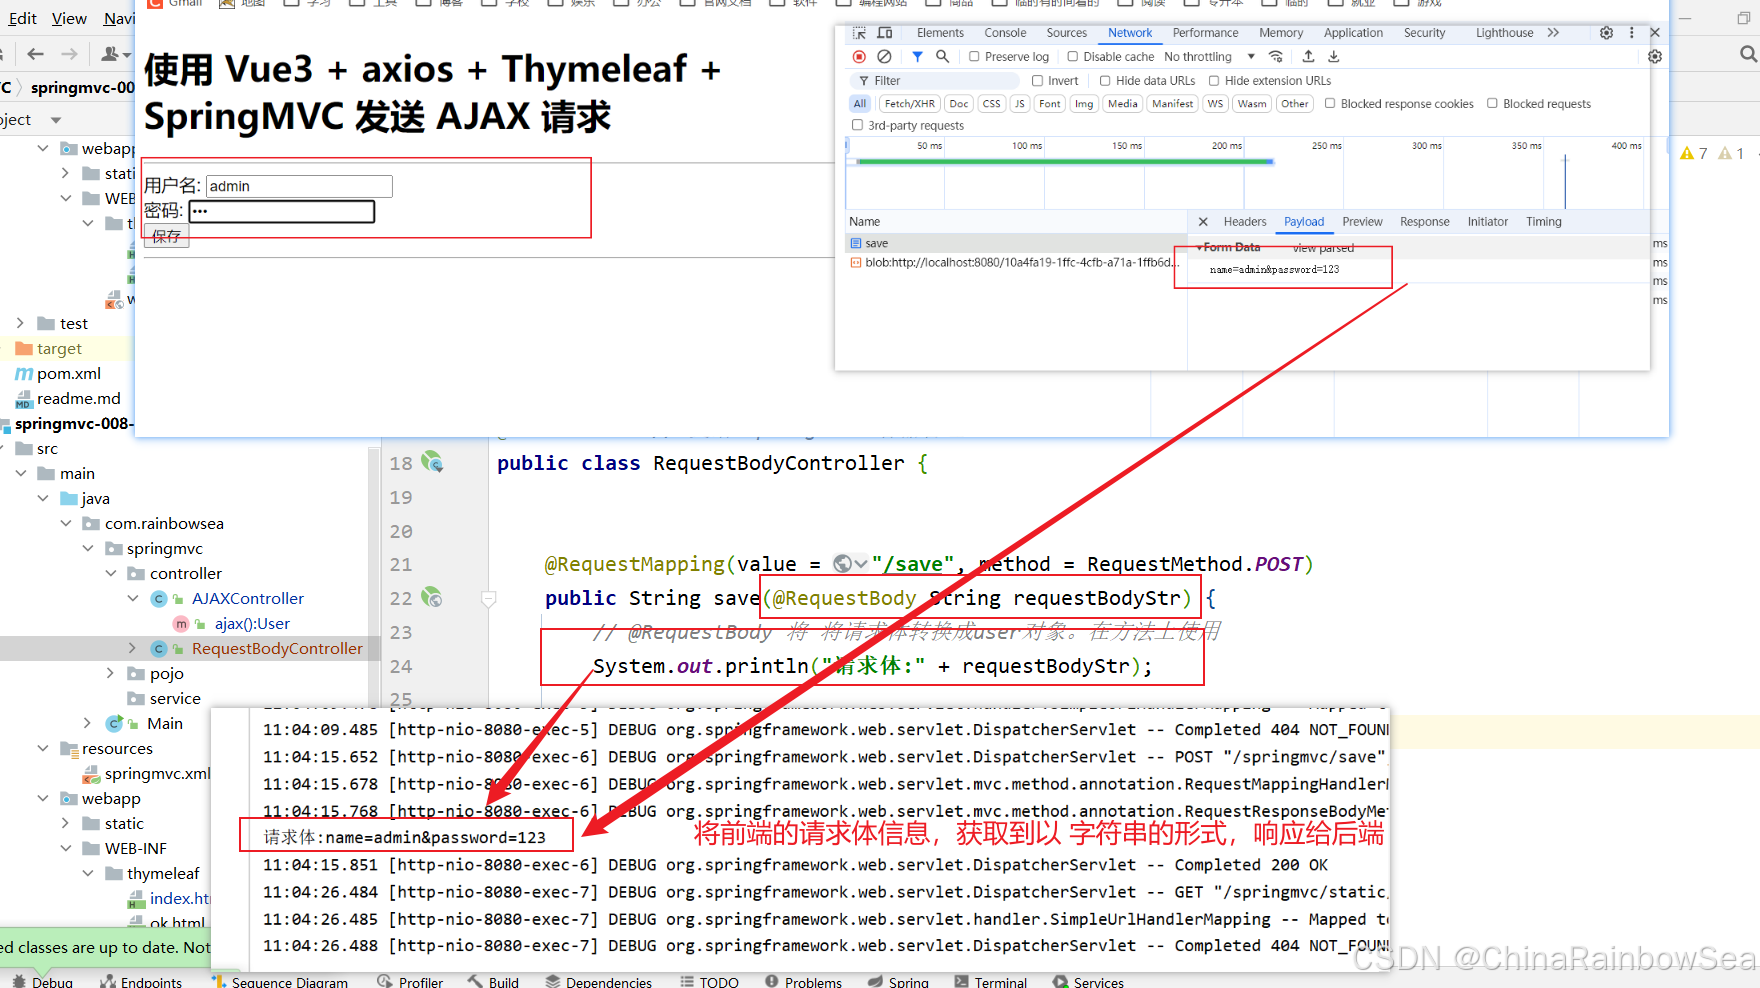
Task: Click the import HAR upload icon
Action: point(1308,57)
